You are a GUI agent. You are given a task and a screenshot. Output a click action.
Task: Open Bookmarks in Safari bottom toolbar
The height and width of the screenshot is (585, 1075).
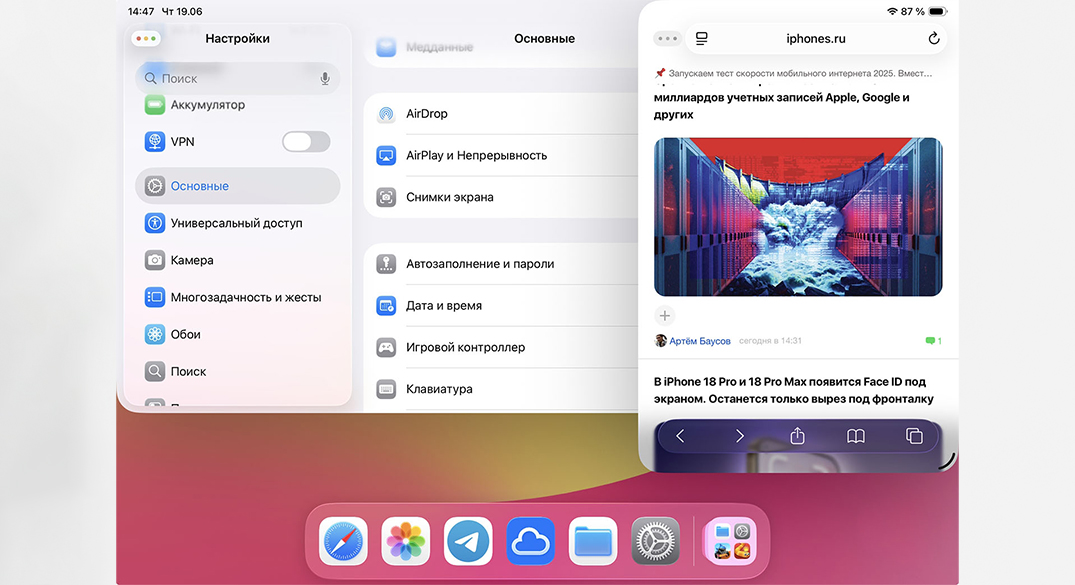click(856, 436)
